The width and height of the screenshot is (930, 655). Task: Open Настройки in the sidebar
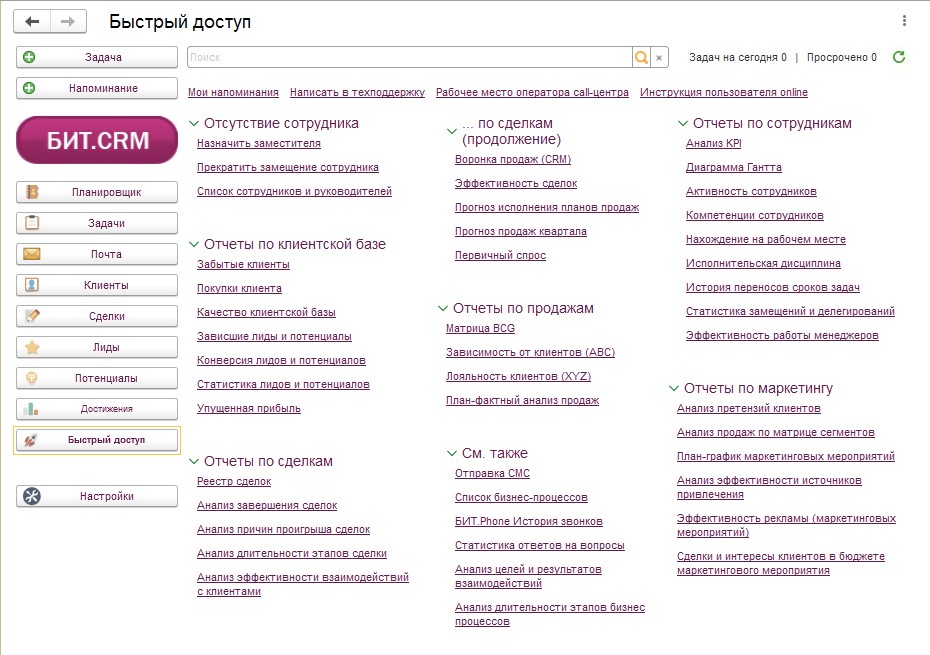97,496
